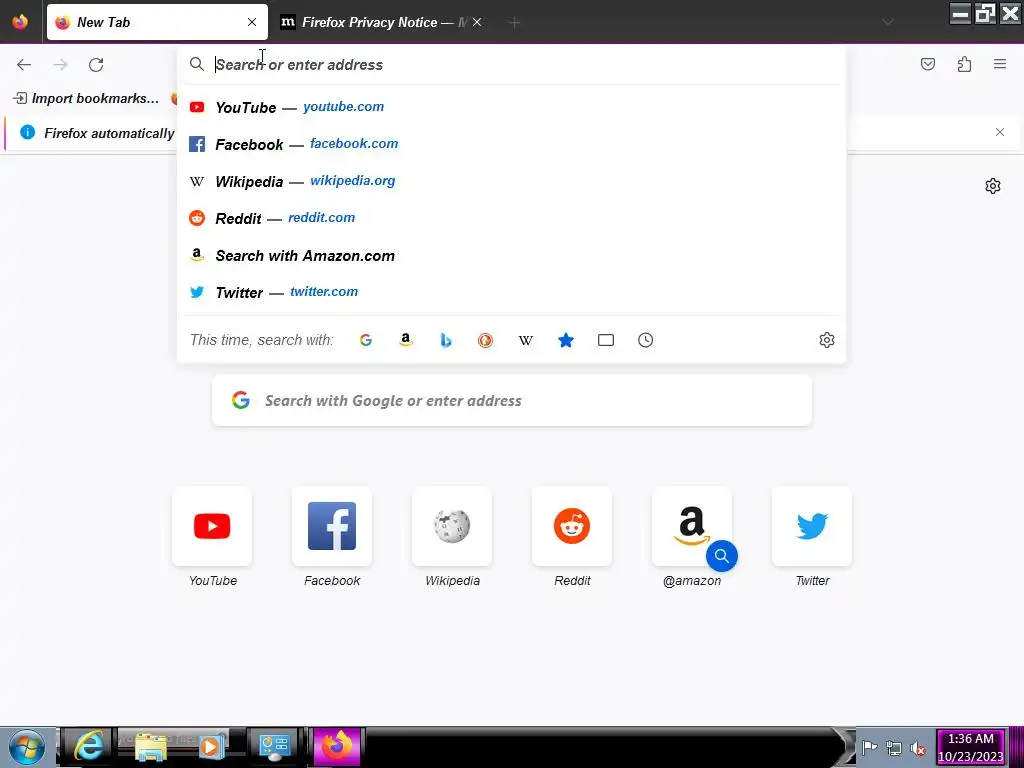This screenshot has width=1024, height=768.
Task: Launch Internet Explorer from taskbar
Action: coord(89,746)
